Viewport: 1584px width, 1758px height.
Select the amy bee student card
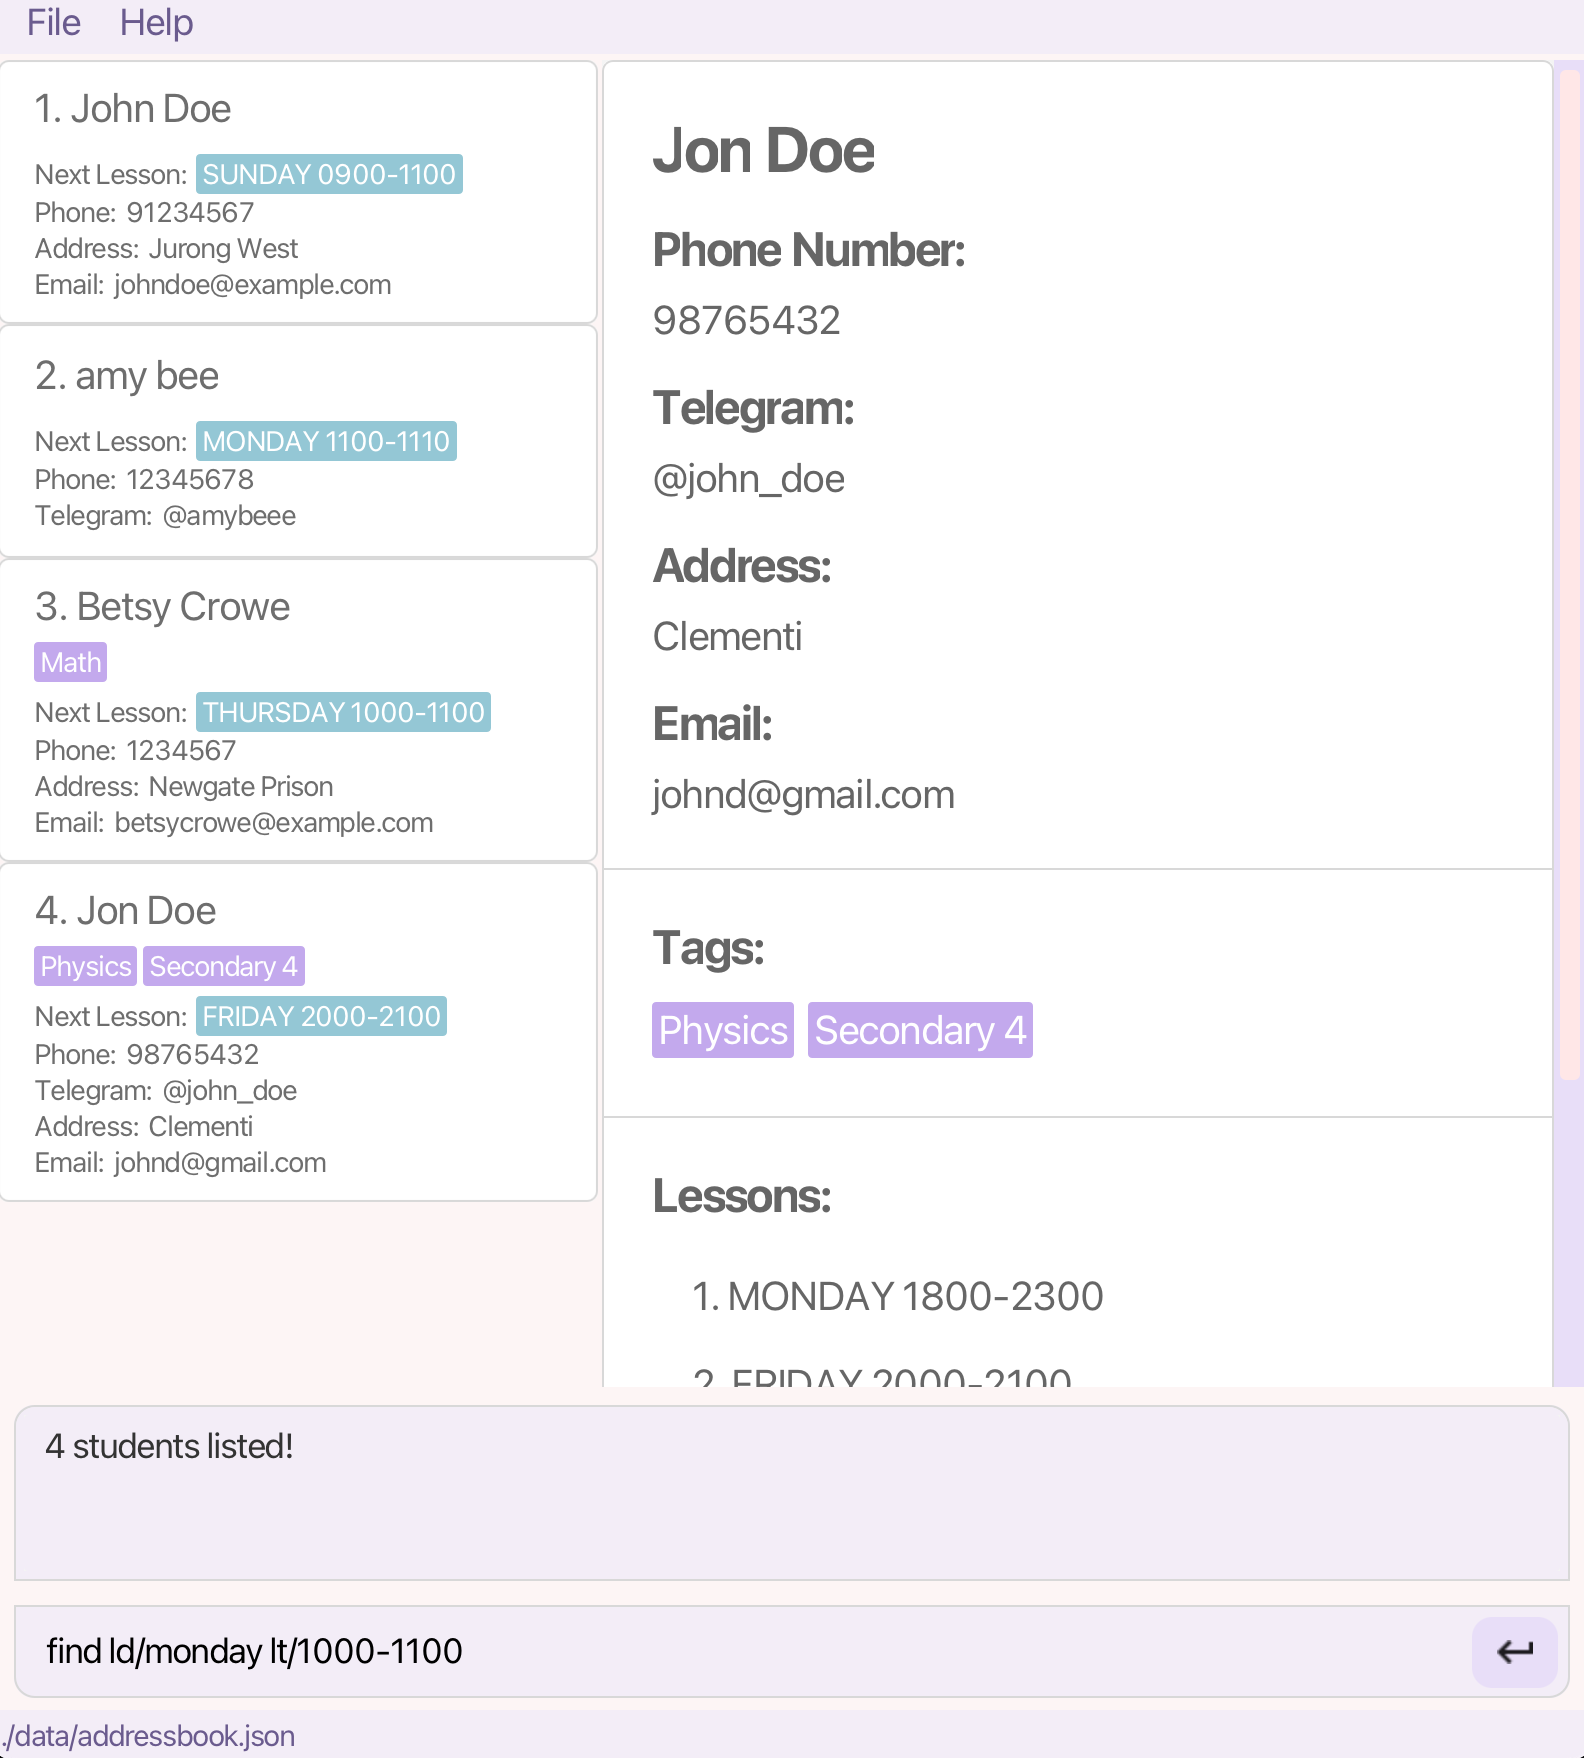coord(298,441)
